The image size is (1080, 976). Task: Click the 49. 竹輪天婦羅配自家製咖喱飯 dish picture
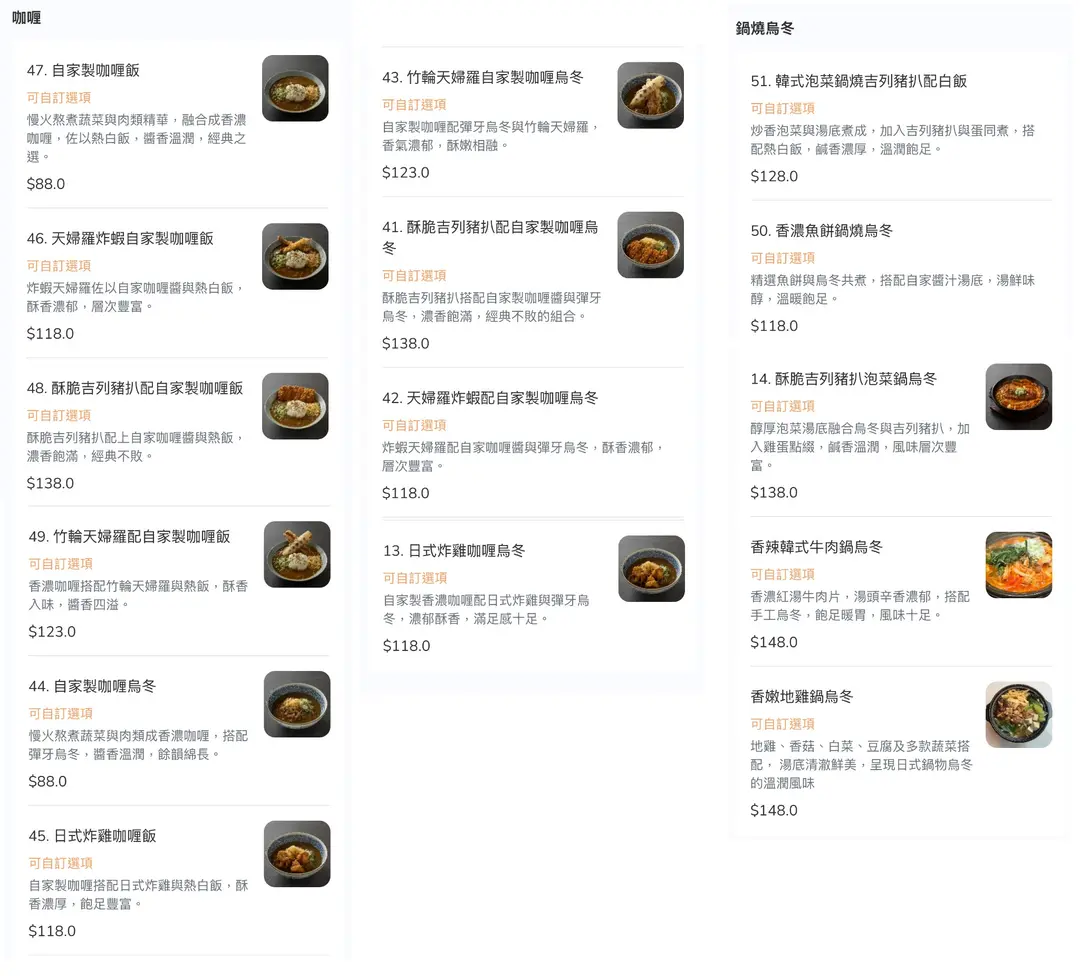(297, 554)
